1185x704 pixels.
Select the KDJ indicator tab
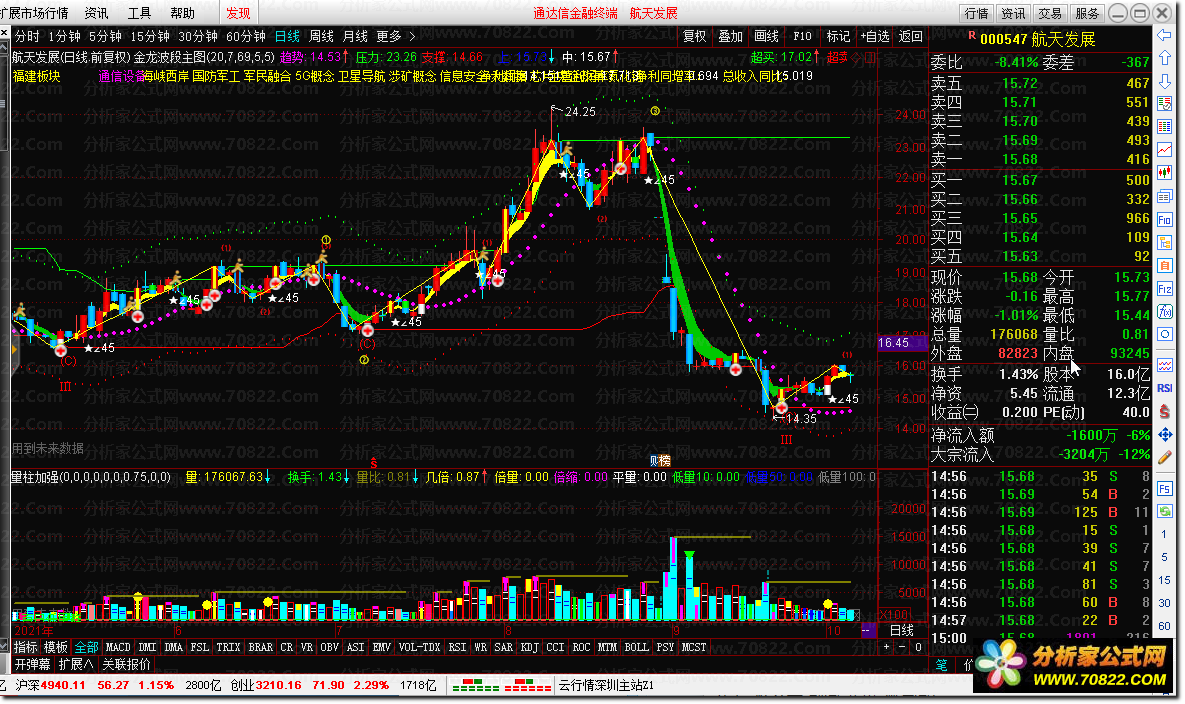[x=529, y=647]
